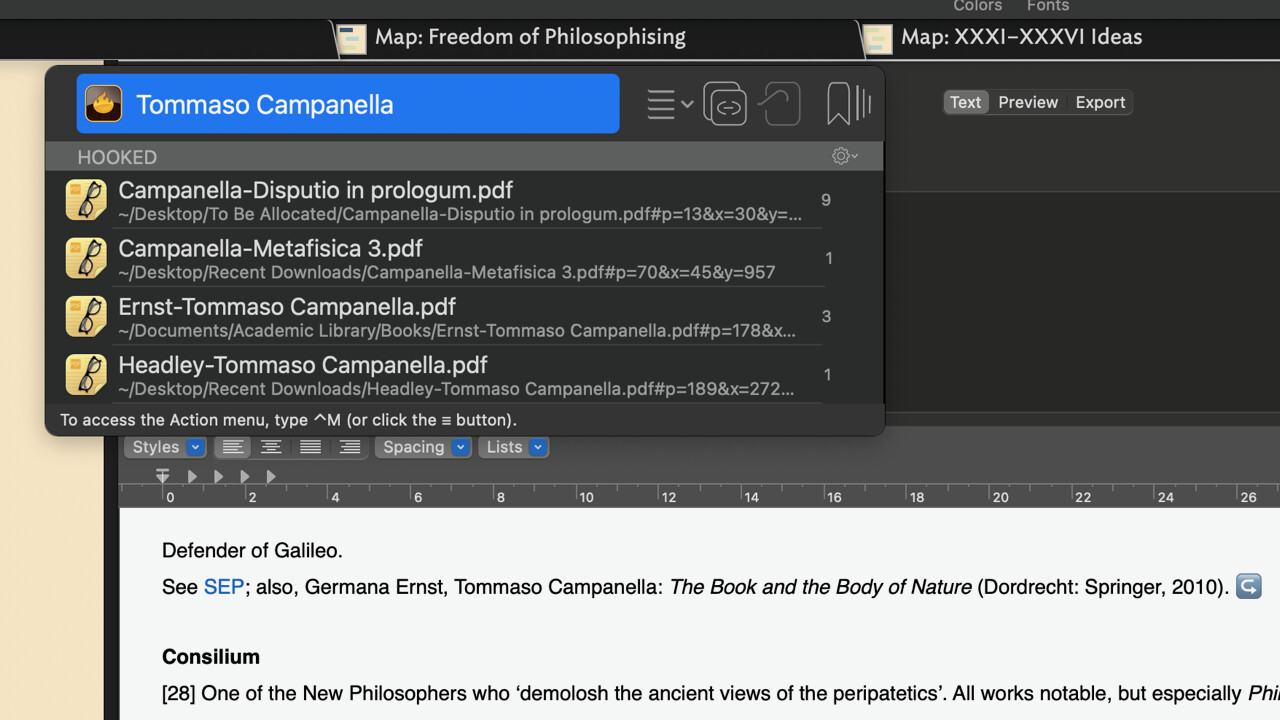Right-align the text
1280x720 pixels.
(349, 447)
